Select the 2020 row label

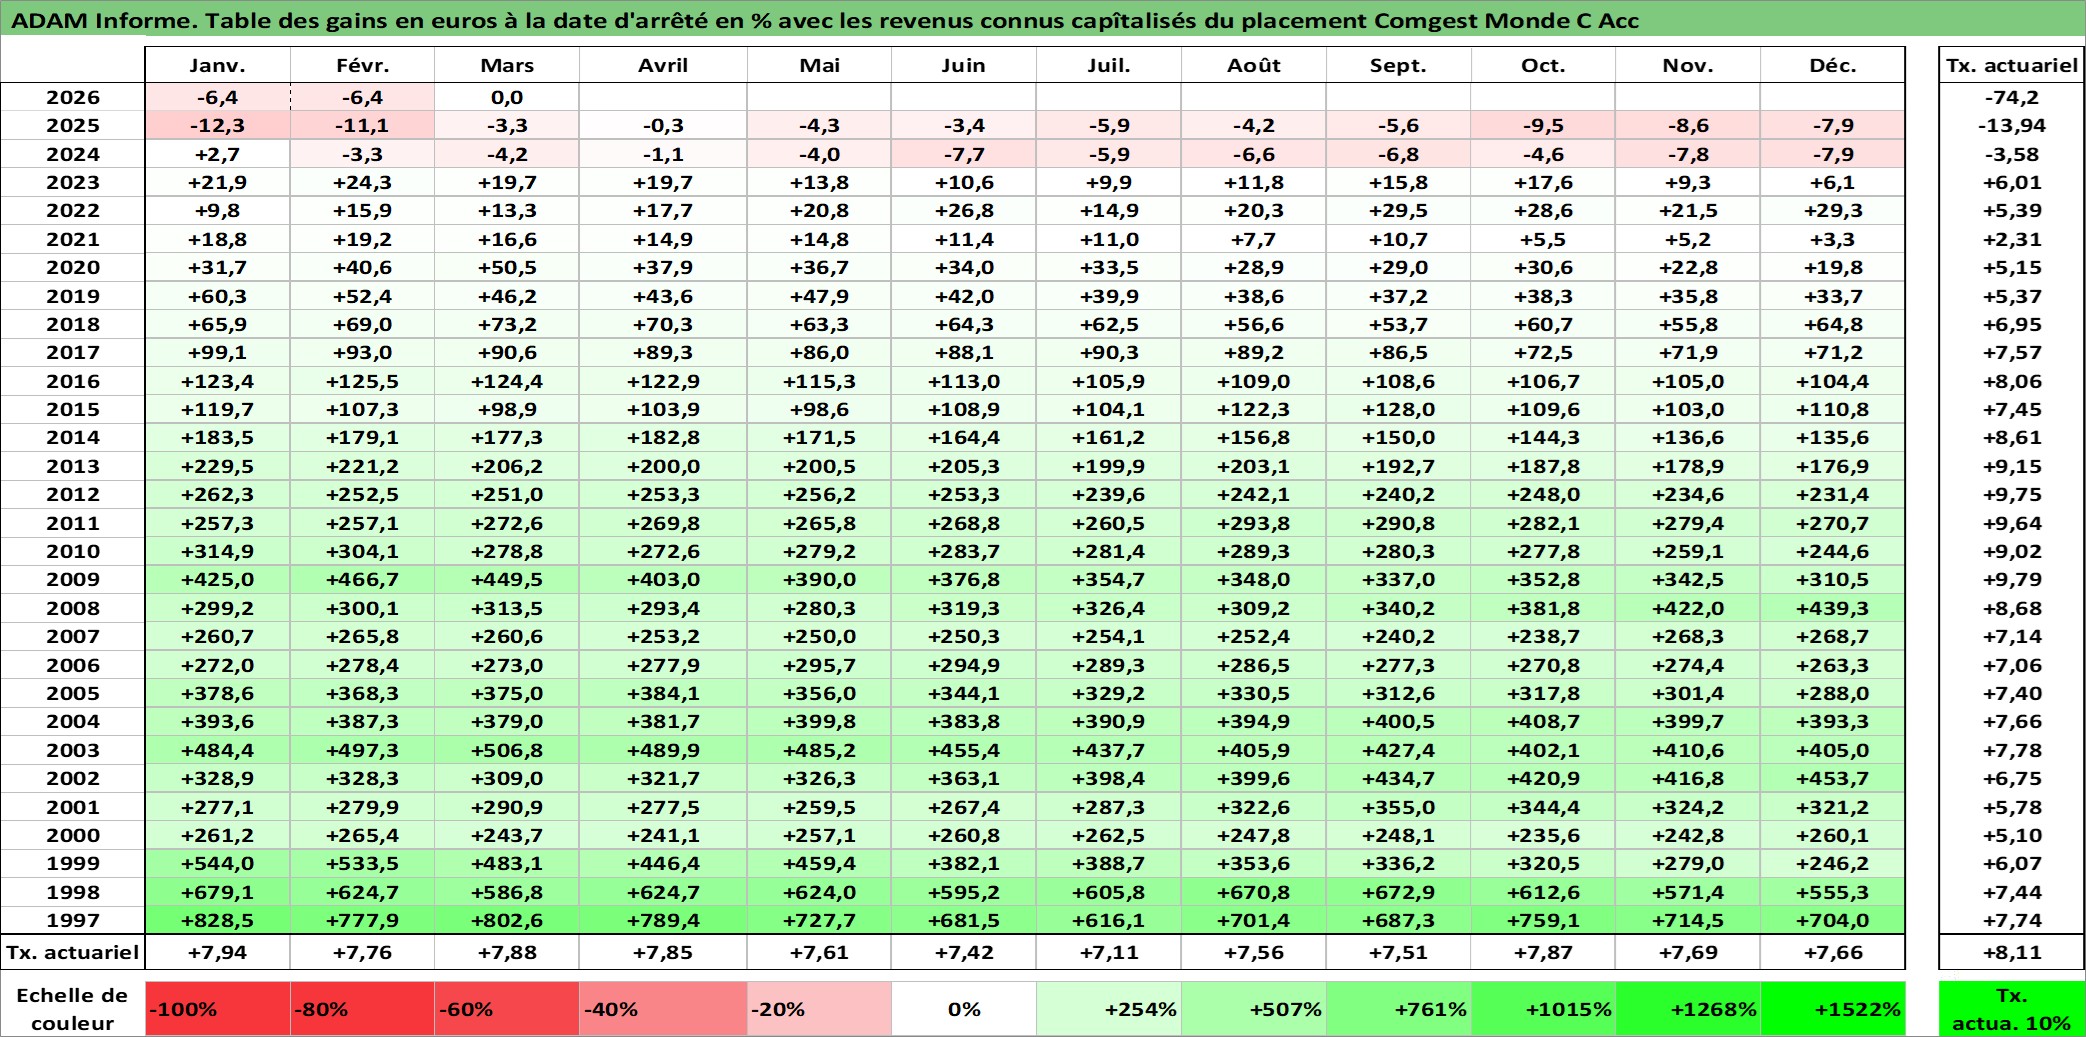(73, 267)
